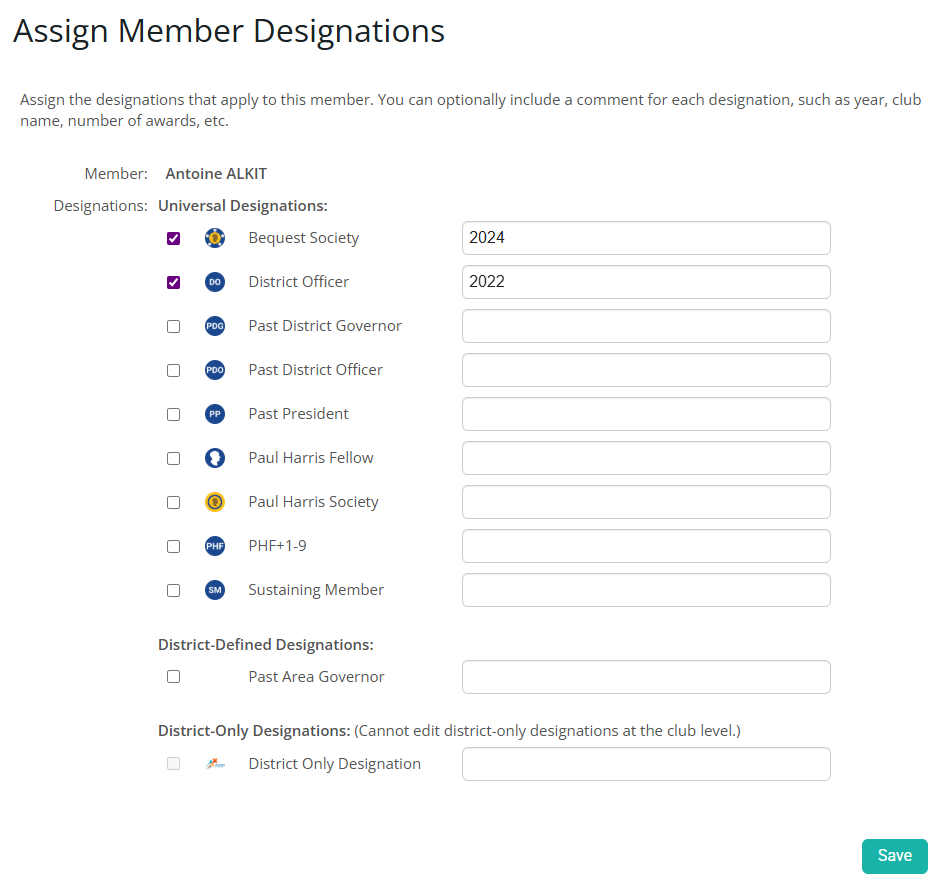The image size is (946, 885).
Task: Click the PHF+1-9 badge icon
Action: click(215, 546)
